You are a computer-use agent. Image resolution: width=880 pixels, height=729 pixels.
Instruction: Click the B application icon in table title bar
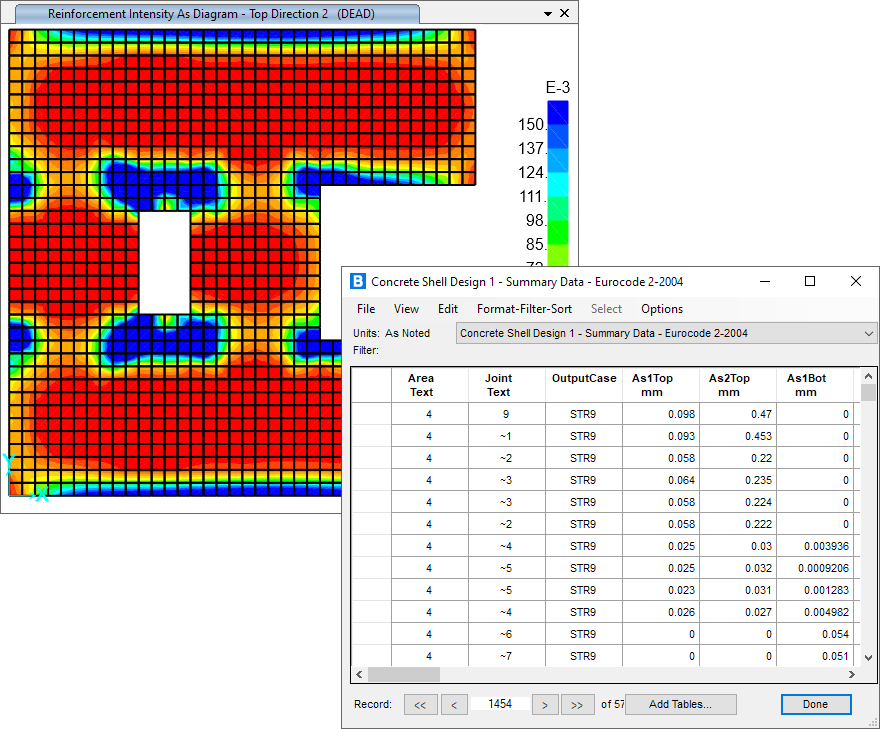[358, 282]
